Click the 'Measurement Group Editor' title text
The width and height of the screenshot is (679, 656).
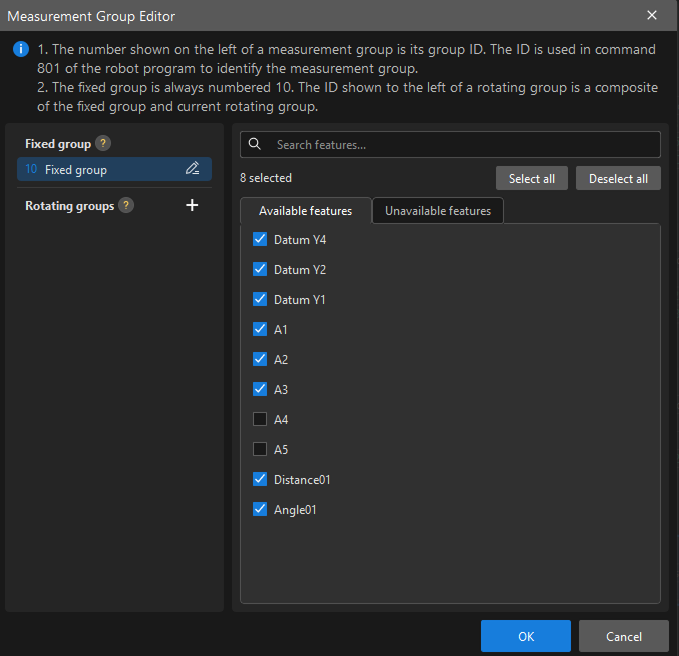click(91, 16)
